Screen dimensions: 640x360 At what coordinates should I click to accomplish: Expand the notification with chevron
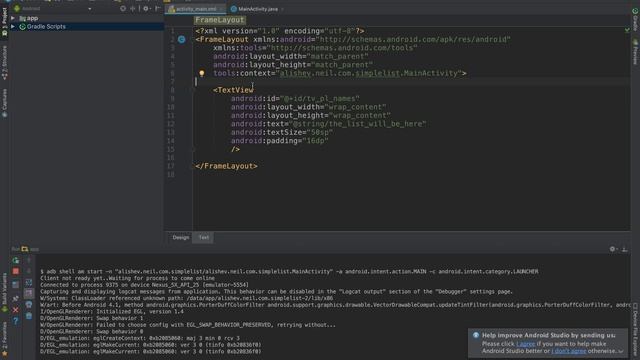pos(621,351)
